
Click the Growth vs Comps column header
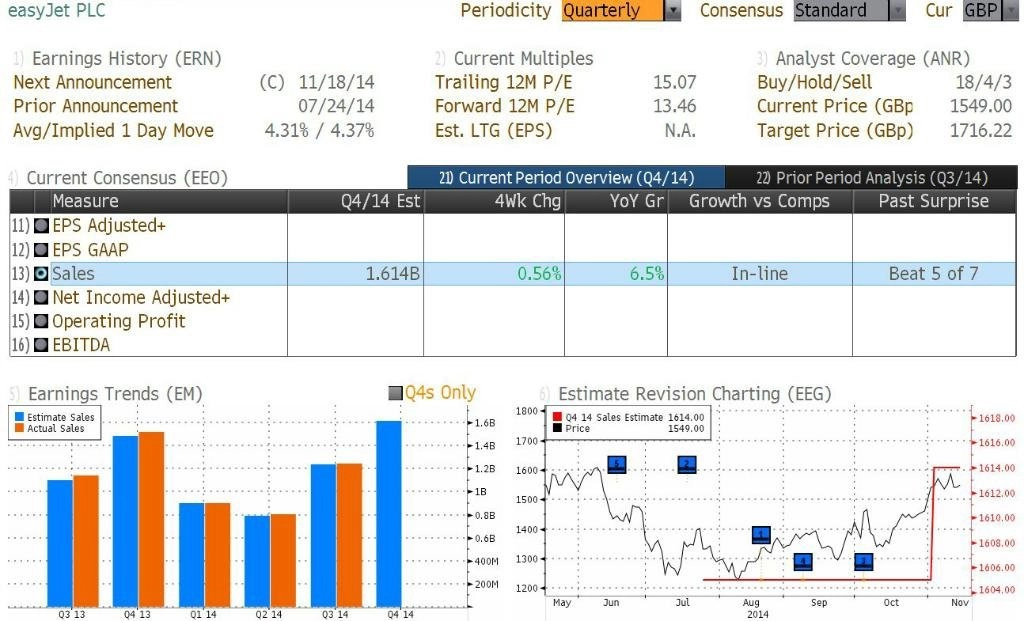(x=760, y=201)
